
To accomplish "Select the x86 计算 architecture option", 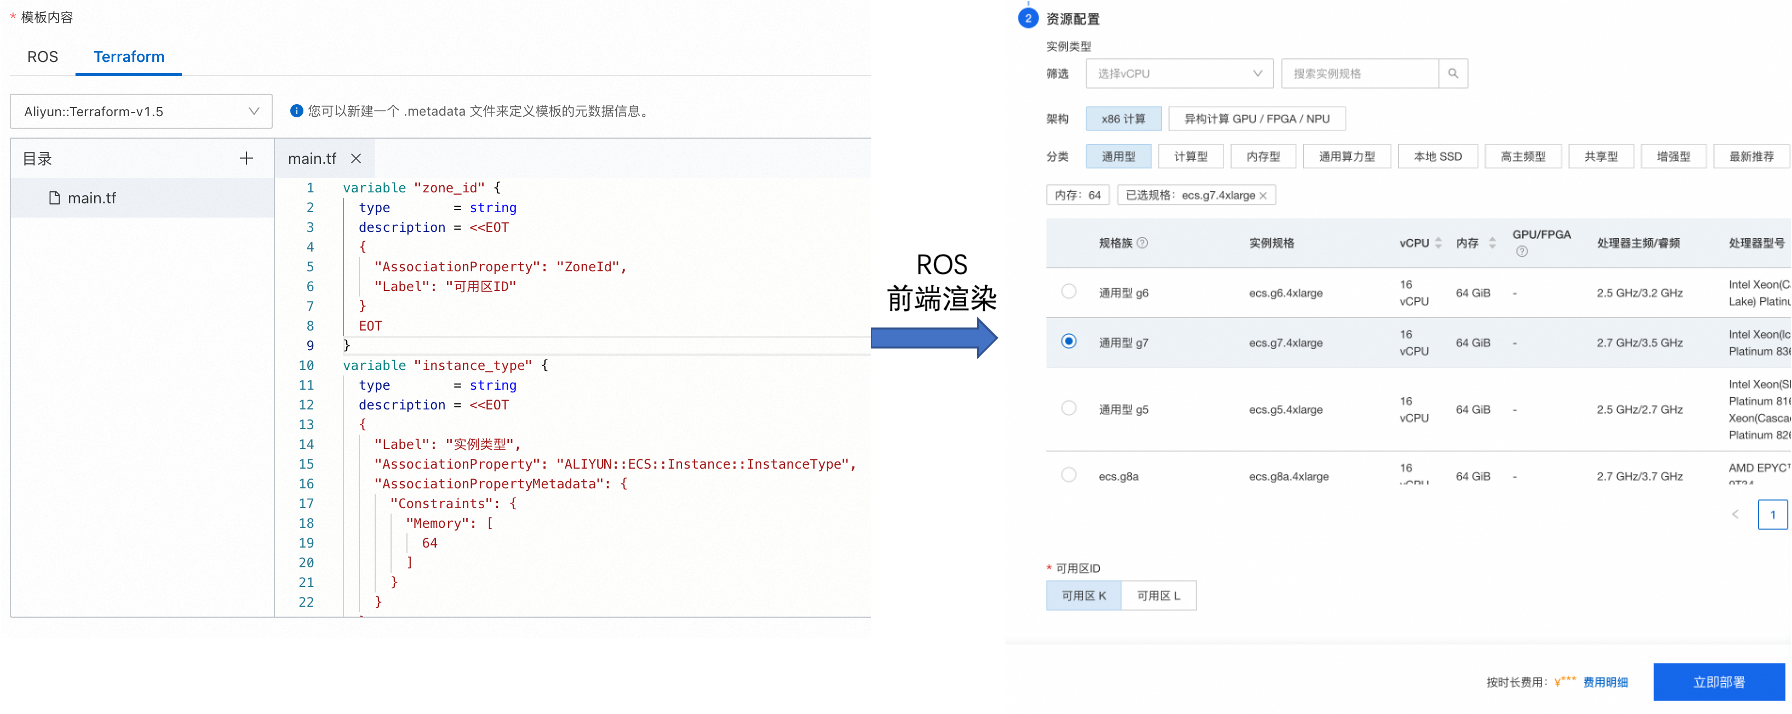I will (x=1124, y=119).
